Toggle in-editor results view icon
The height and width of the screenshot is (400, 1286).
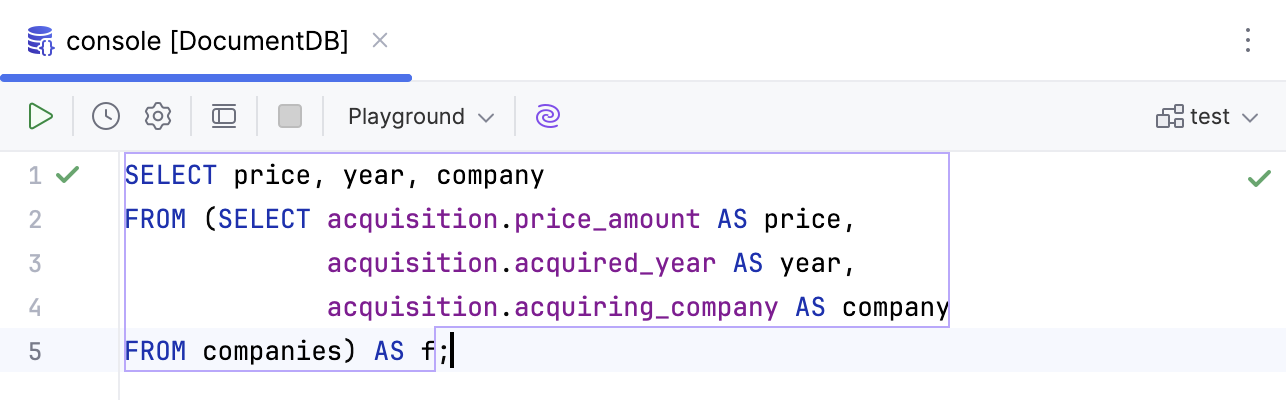coord(224,116)
